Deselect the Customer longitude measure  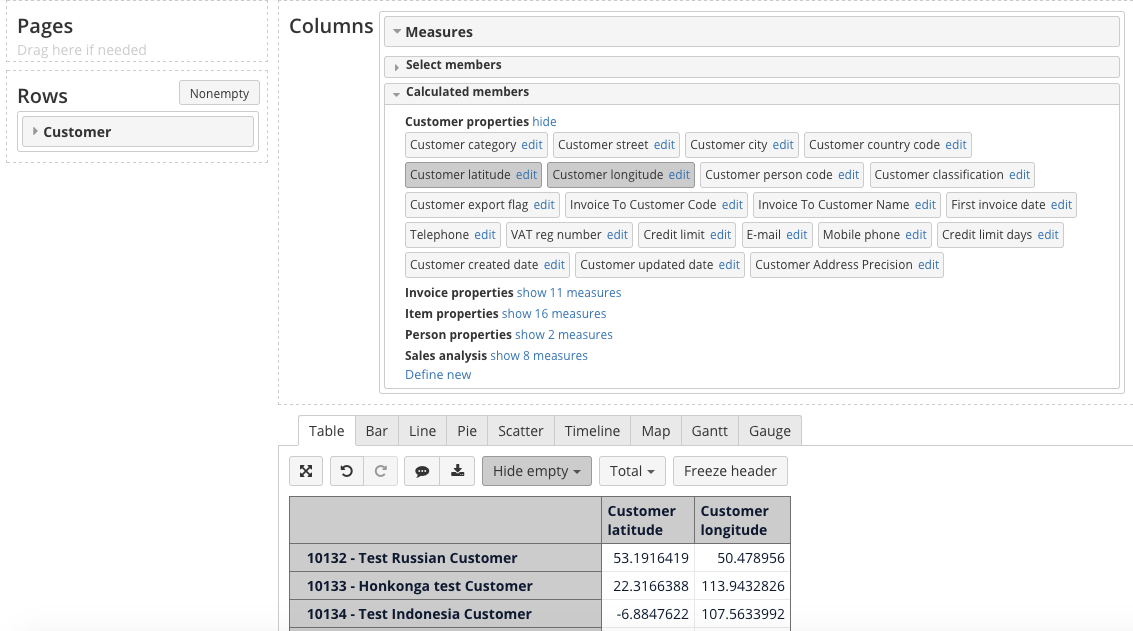pos(607,175)
